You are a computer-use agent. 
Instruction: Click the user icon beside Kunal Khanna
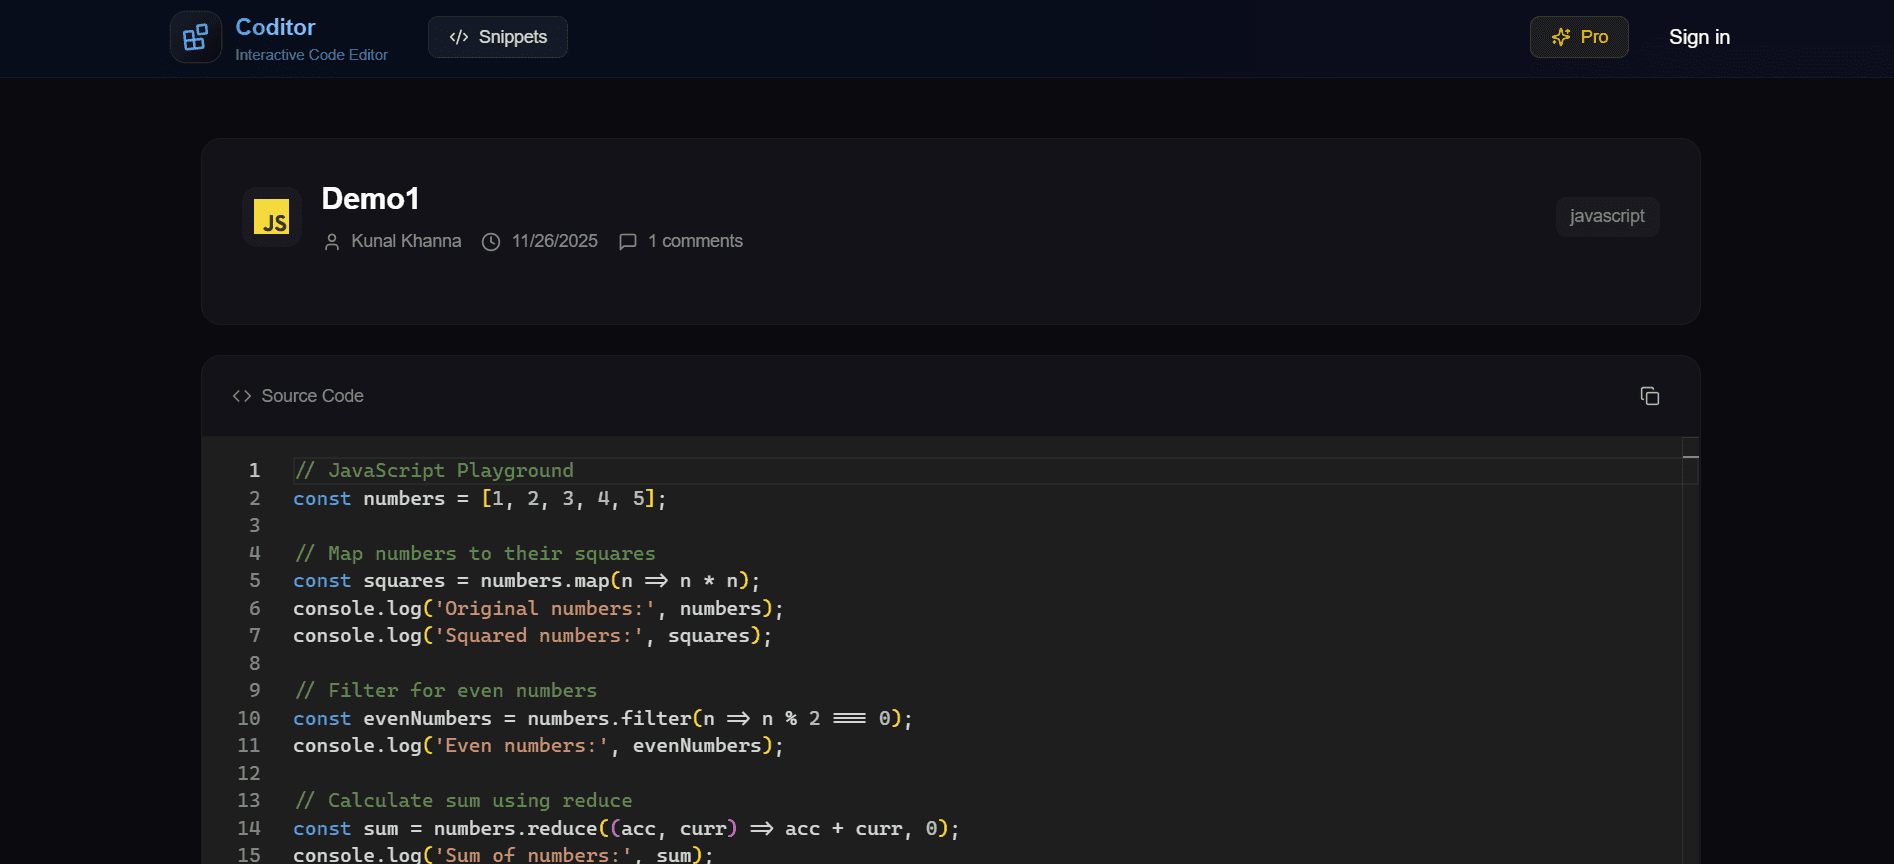point(332,242)
